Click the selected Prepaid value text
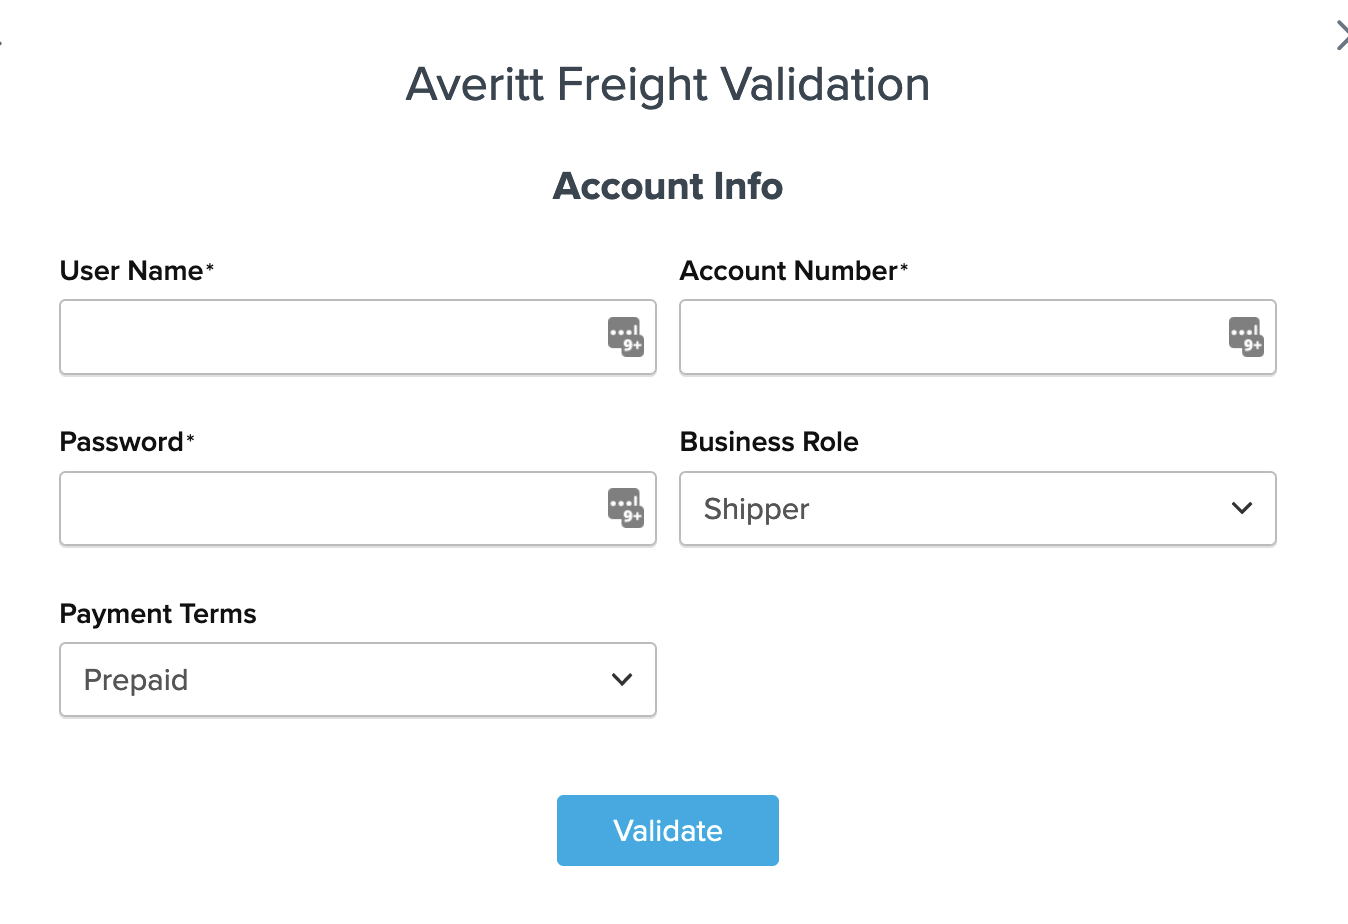The width and height of the screenshot is (1348, 924). pos(136,680)
